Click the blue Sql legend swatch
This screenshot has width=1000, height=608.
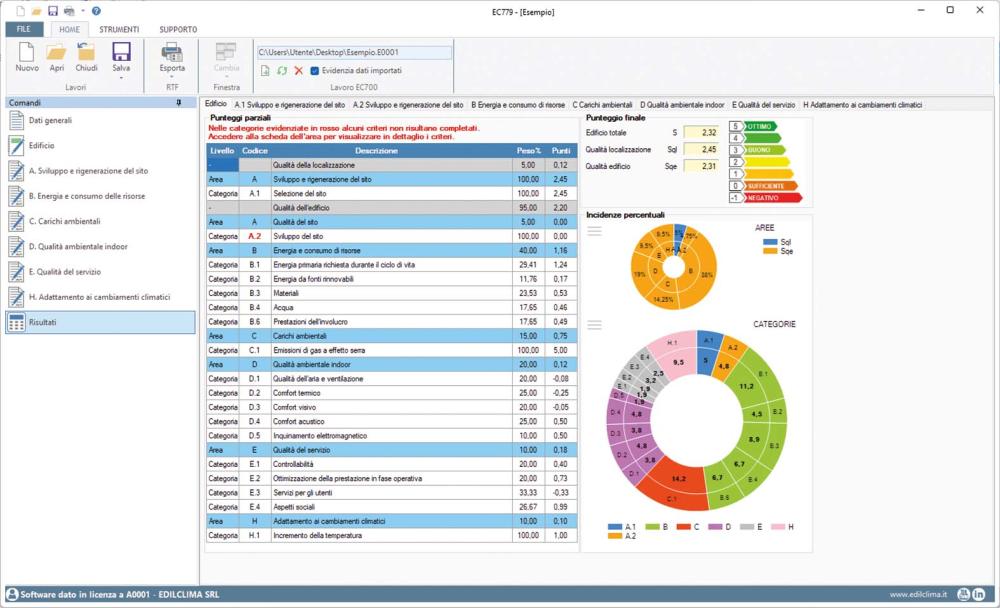(770, 242)
